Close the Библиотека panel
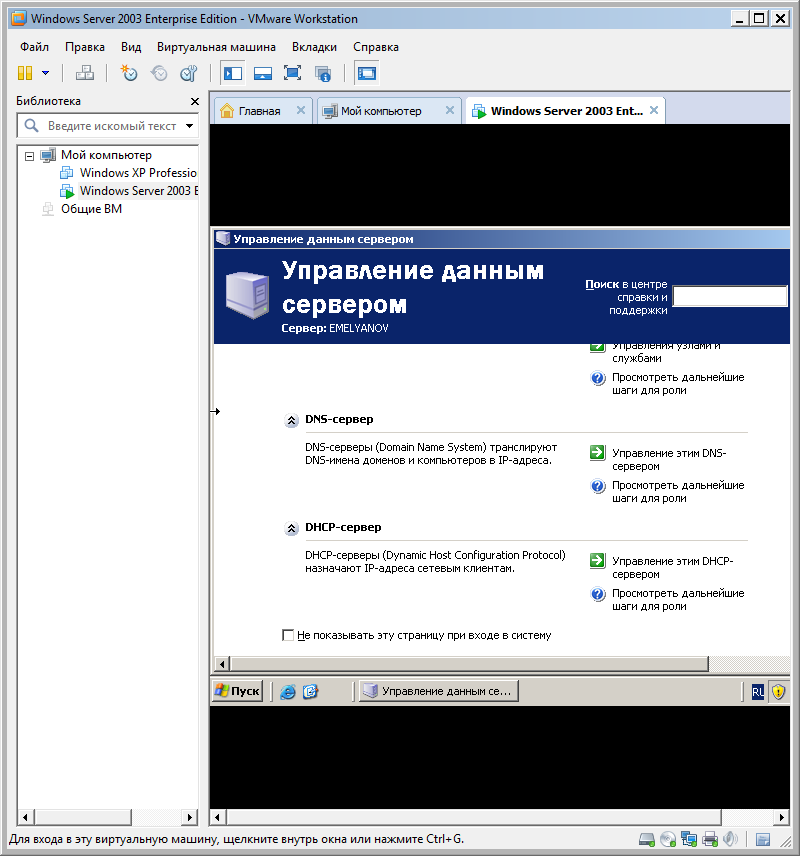800x856 pixels. 194,102
